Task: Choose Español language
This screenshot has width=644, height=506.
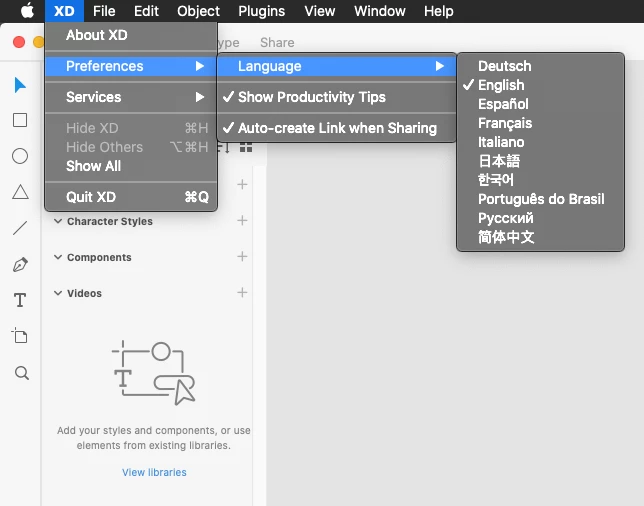Action: click(x=540, y=104)
